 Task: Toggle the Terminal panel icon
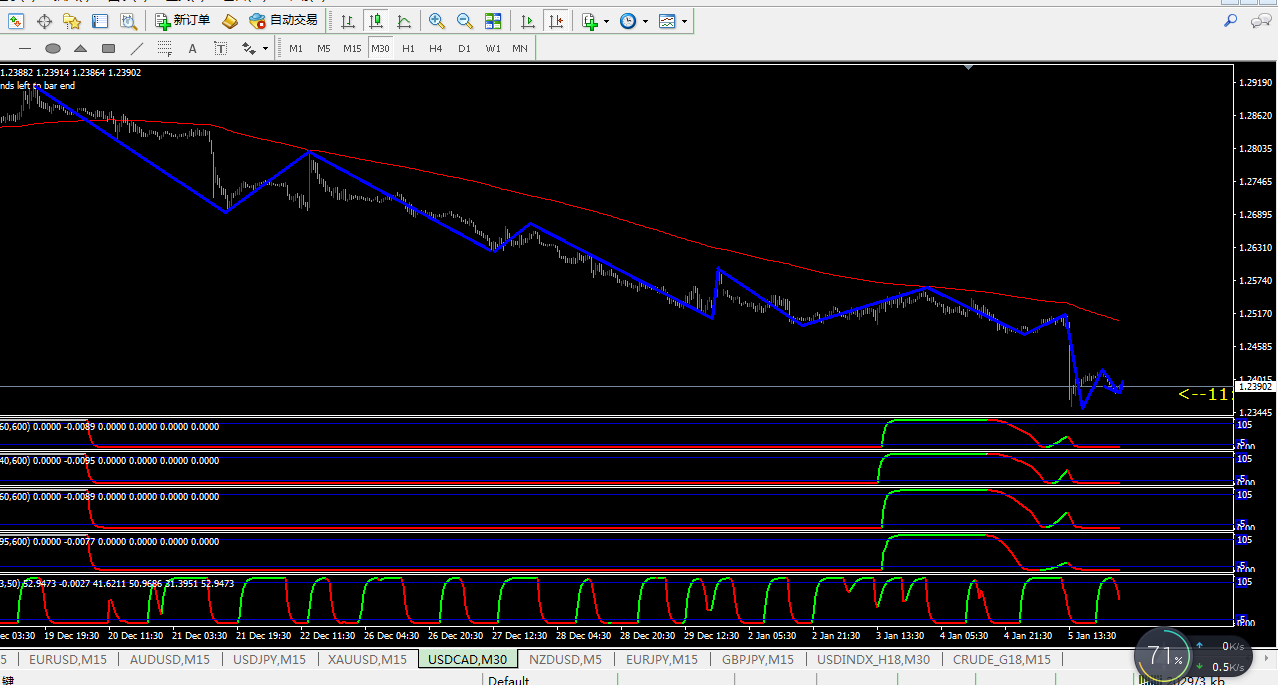(100, 21)
